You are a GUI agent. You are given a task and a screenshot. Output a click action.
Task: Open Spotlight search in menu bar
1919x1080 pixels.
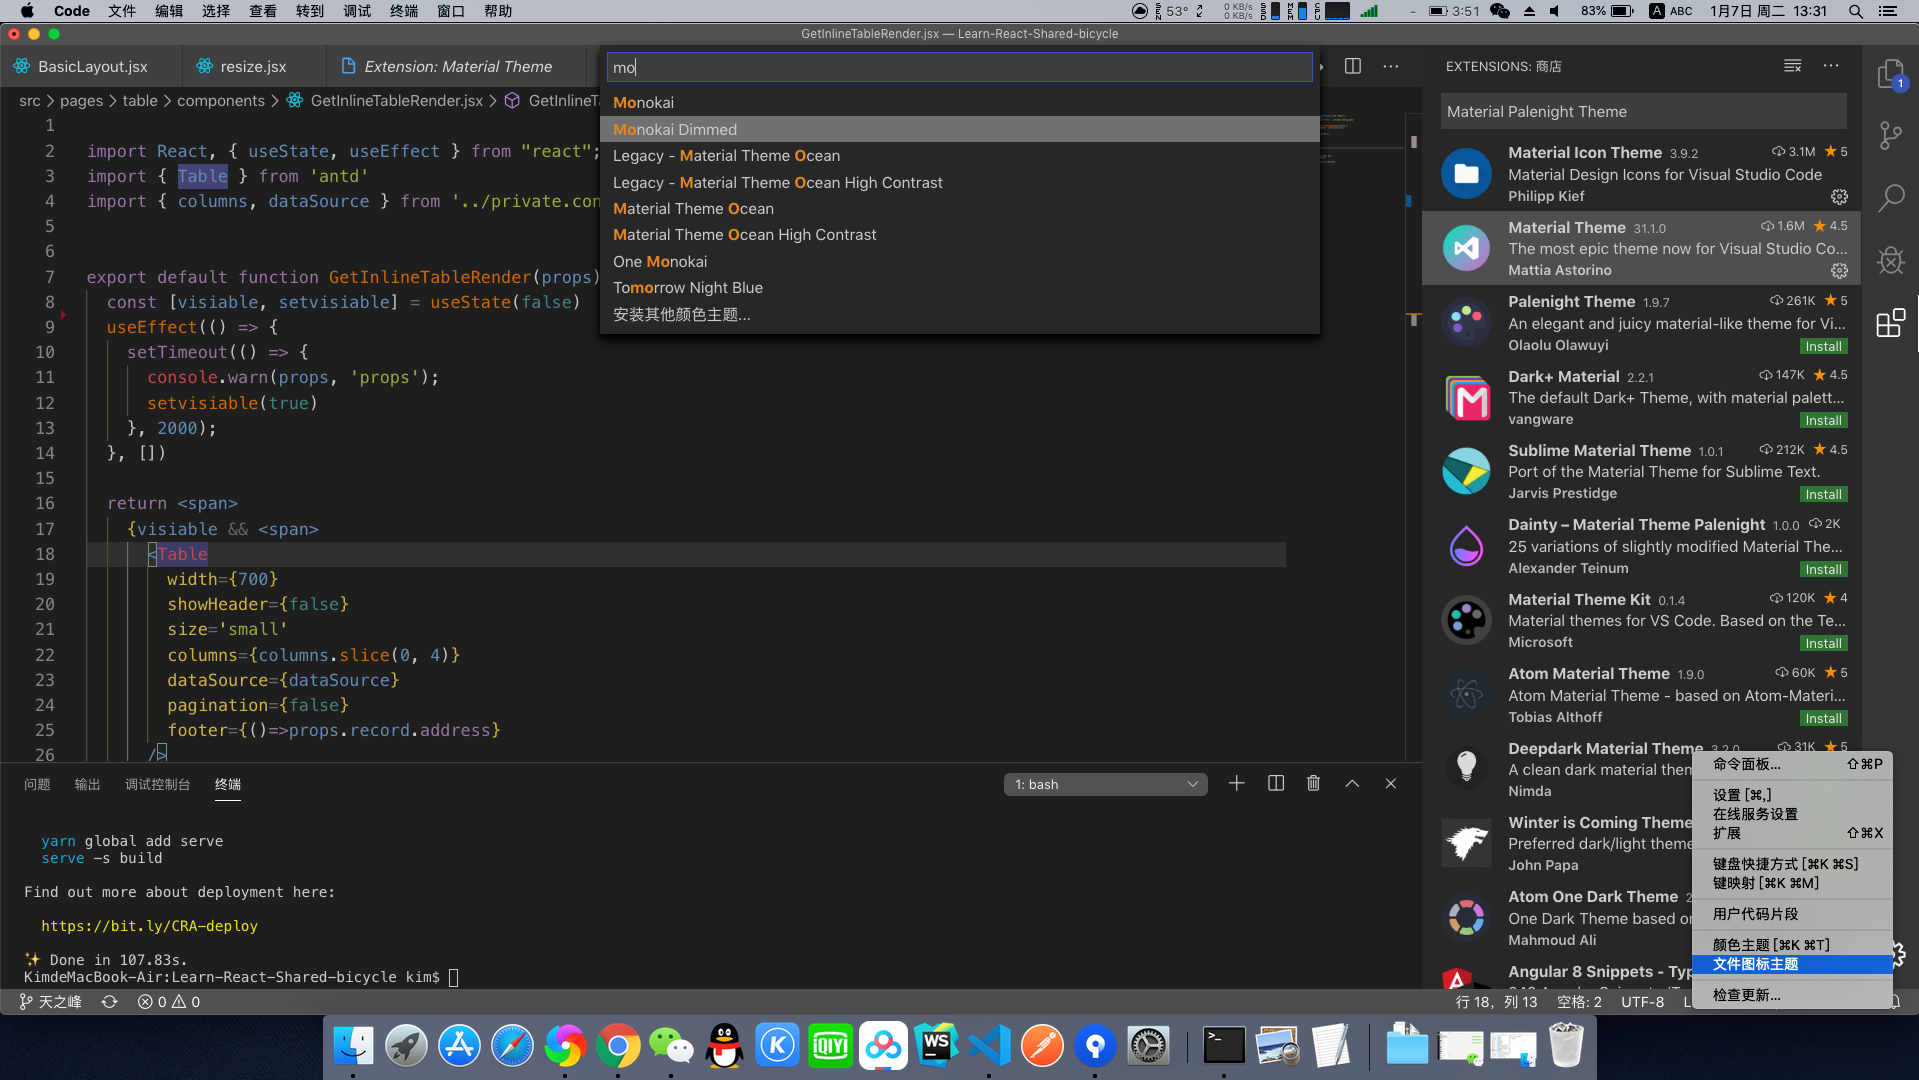1856,11
